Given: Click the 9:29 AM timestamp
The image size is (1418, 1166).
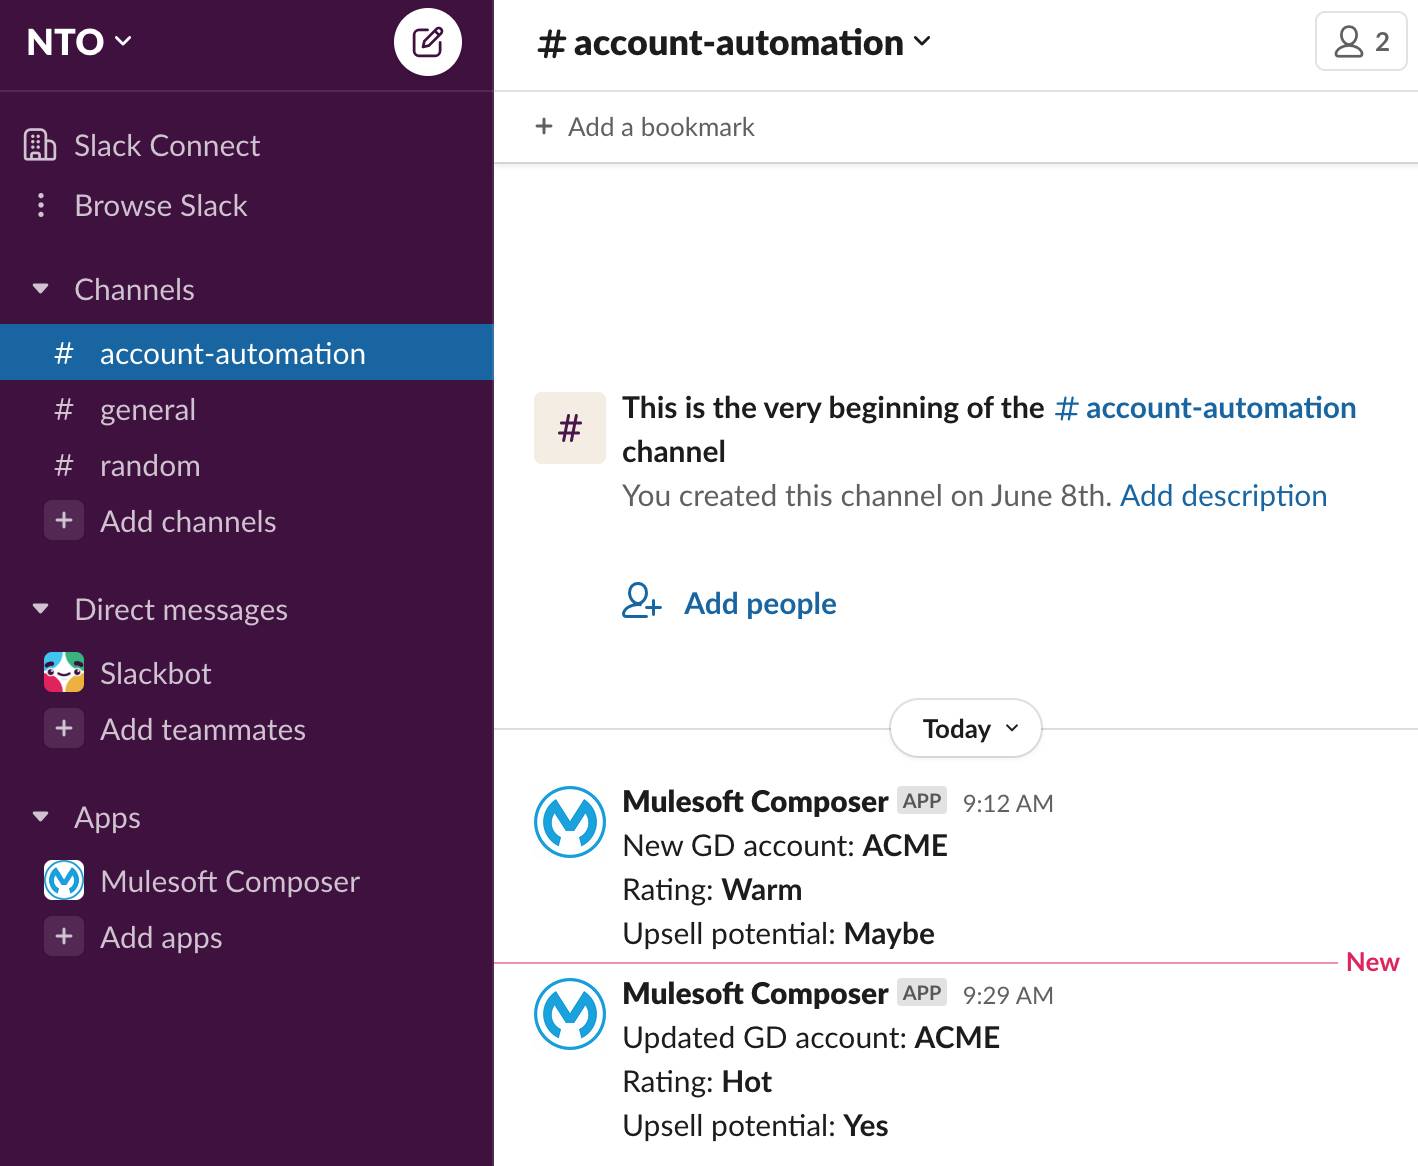Looking at the screenshot, I should (1008, 995).
